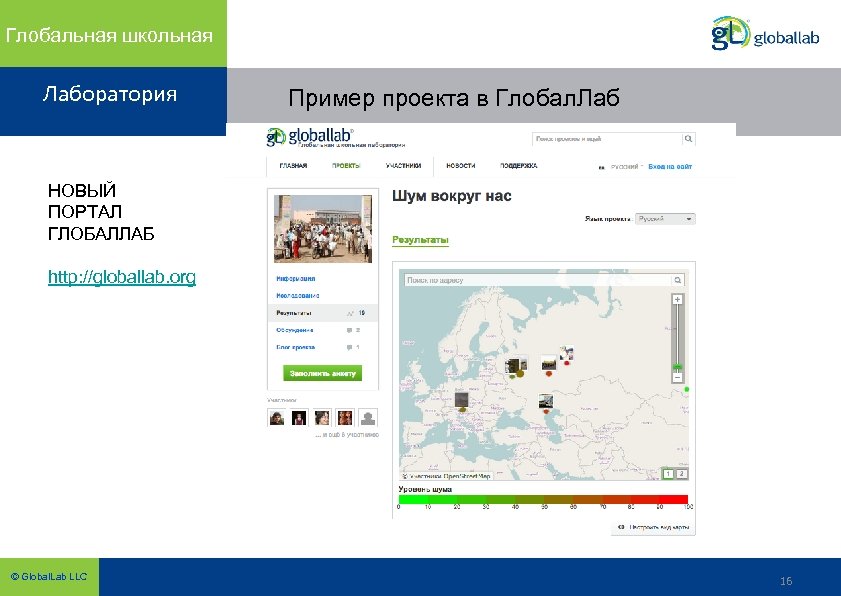The height and width of the screenshot is (596, 841).
Task: Click into the site project search field
Action: click(607, 139)
